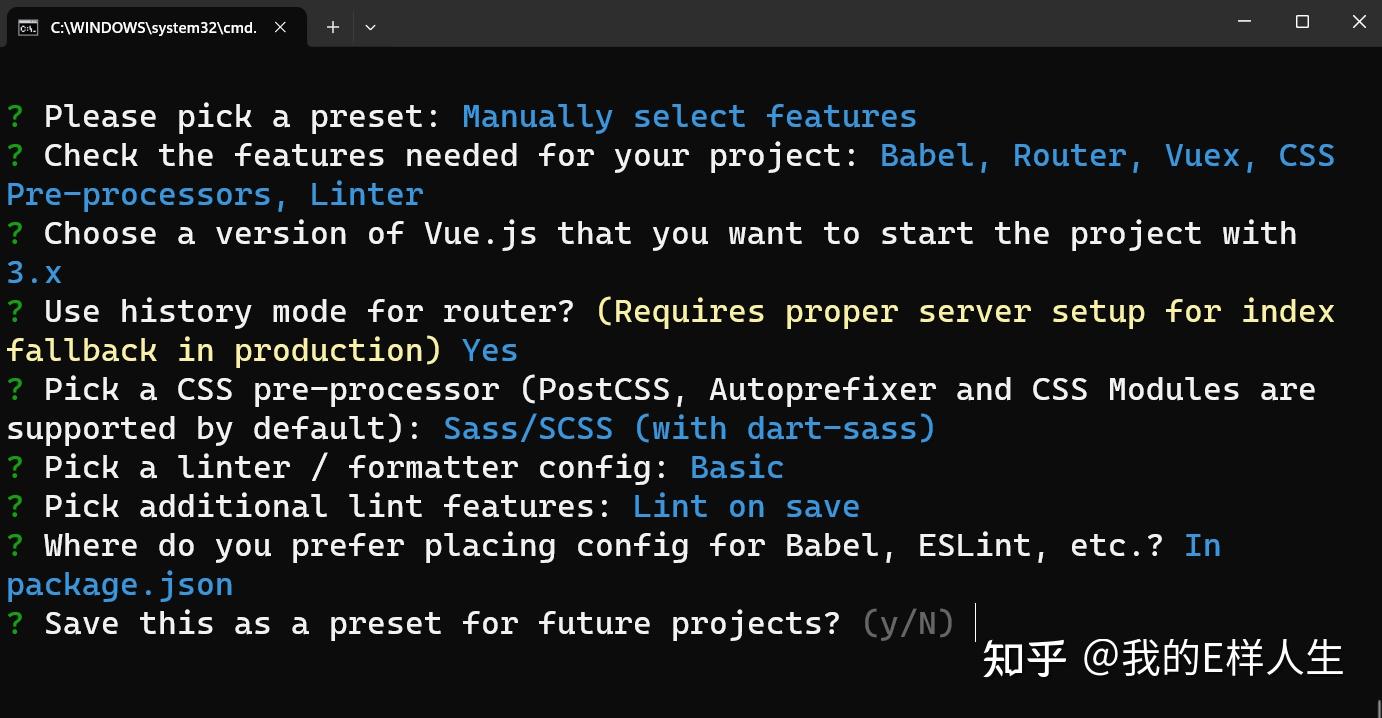Maximize the terminal window
The image size is (1382, 718).
1302,21
